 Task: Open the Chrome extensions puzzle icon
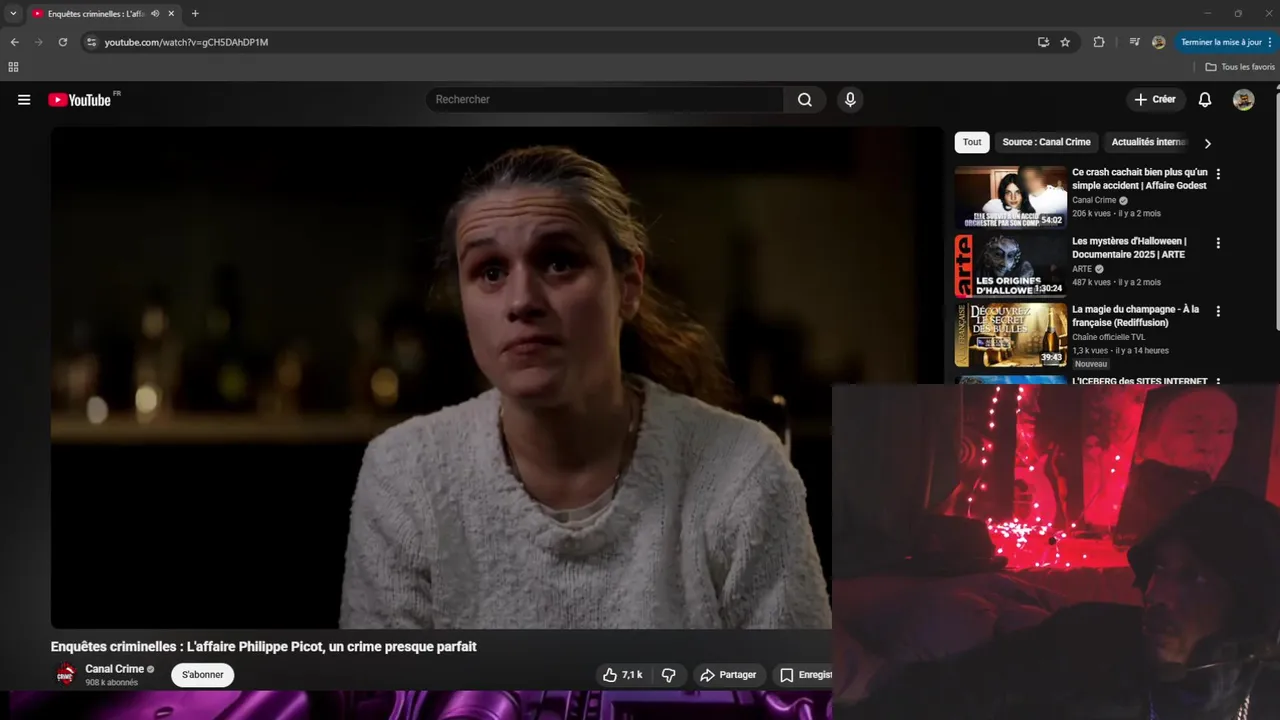click(1099, 42)
